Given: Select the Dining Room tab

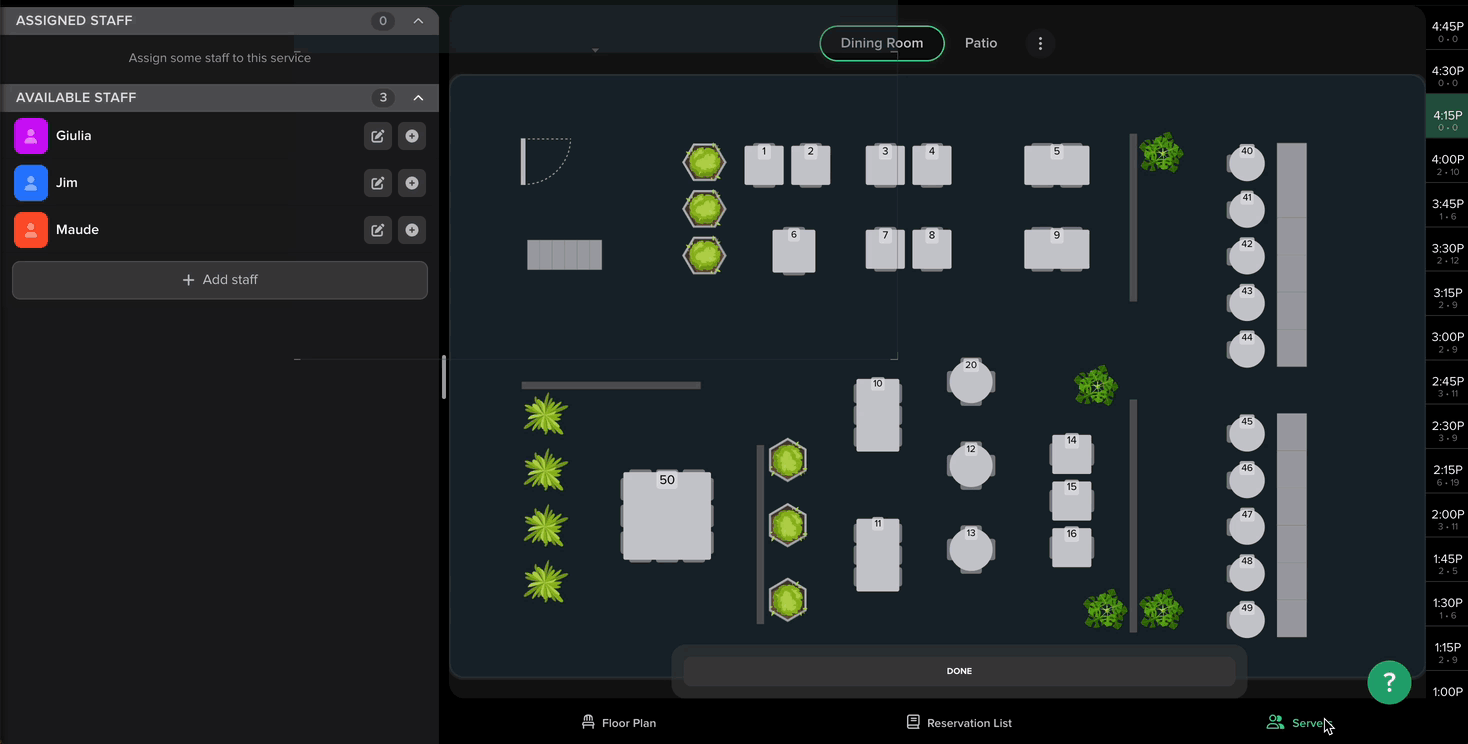Looking at the screenshot, I should pyautogui.click(x=881, y=44).
